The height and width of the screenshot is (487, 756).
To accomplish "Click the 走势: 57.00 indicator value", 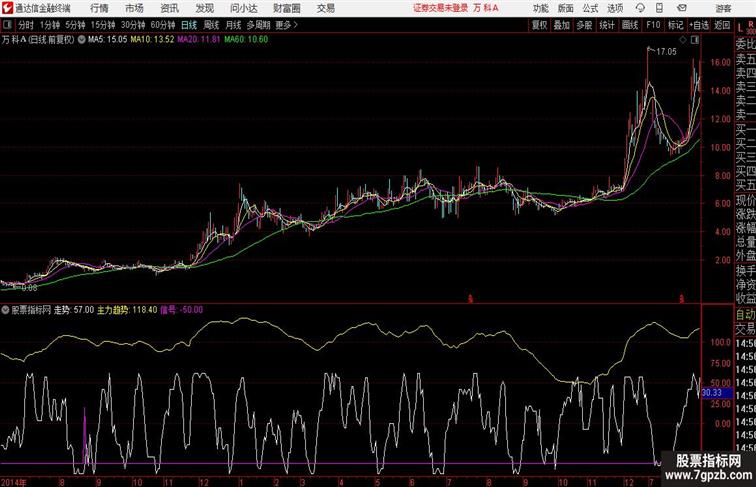I will coord(74,310).
